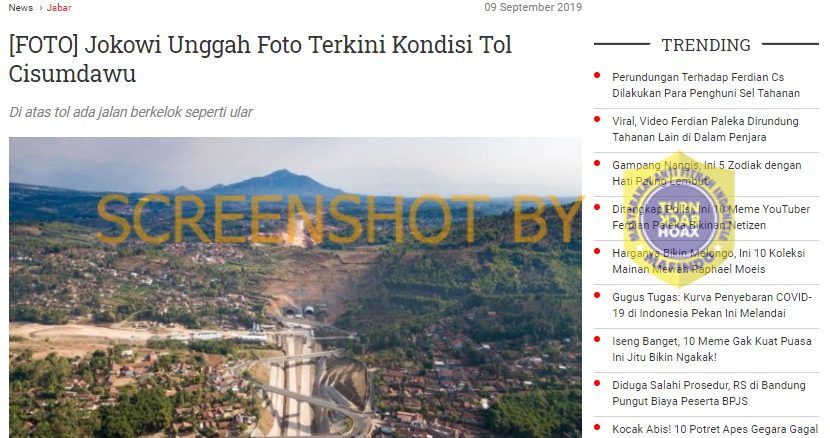Click the red bullet beside Gugus Tugas story
The width and height of the screenshot is (830, 438).
597,295
